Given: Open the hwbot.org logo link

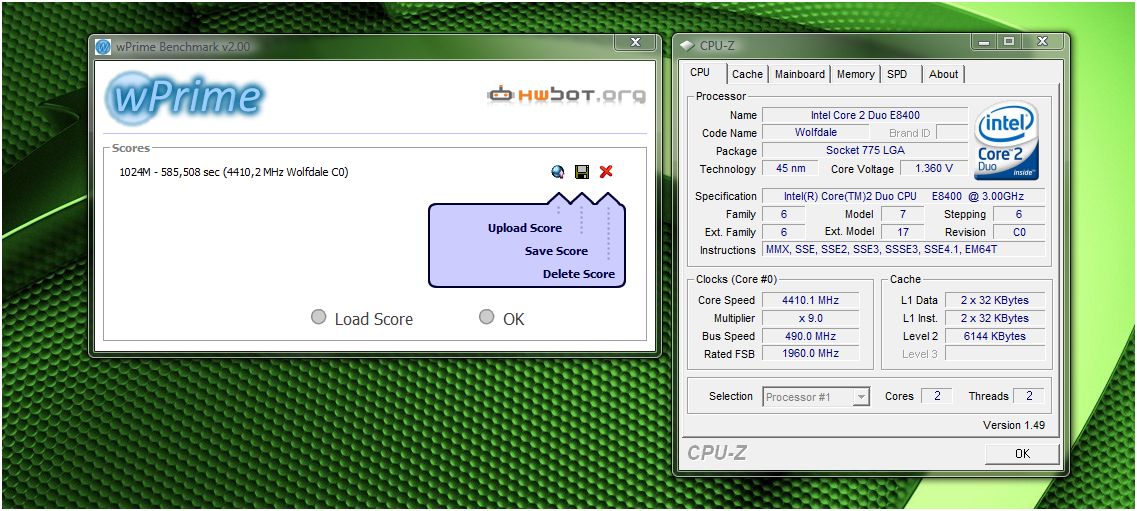Looking at the screenshot, I should coord(566,94).
